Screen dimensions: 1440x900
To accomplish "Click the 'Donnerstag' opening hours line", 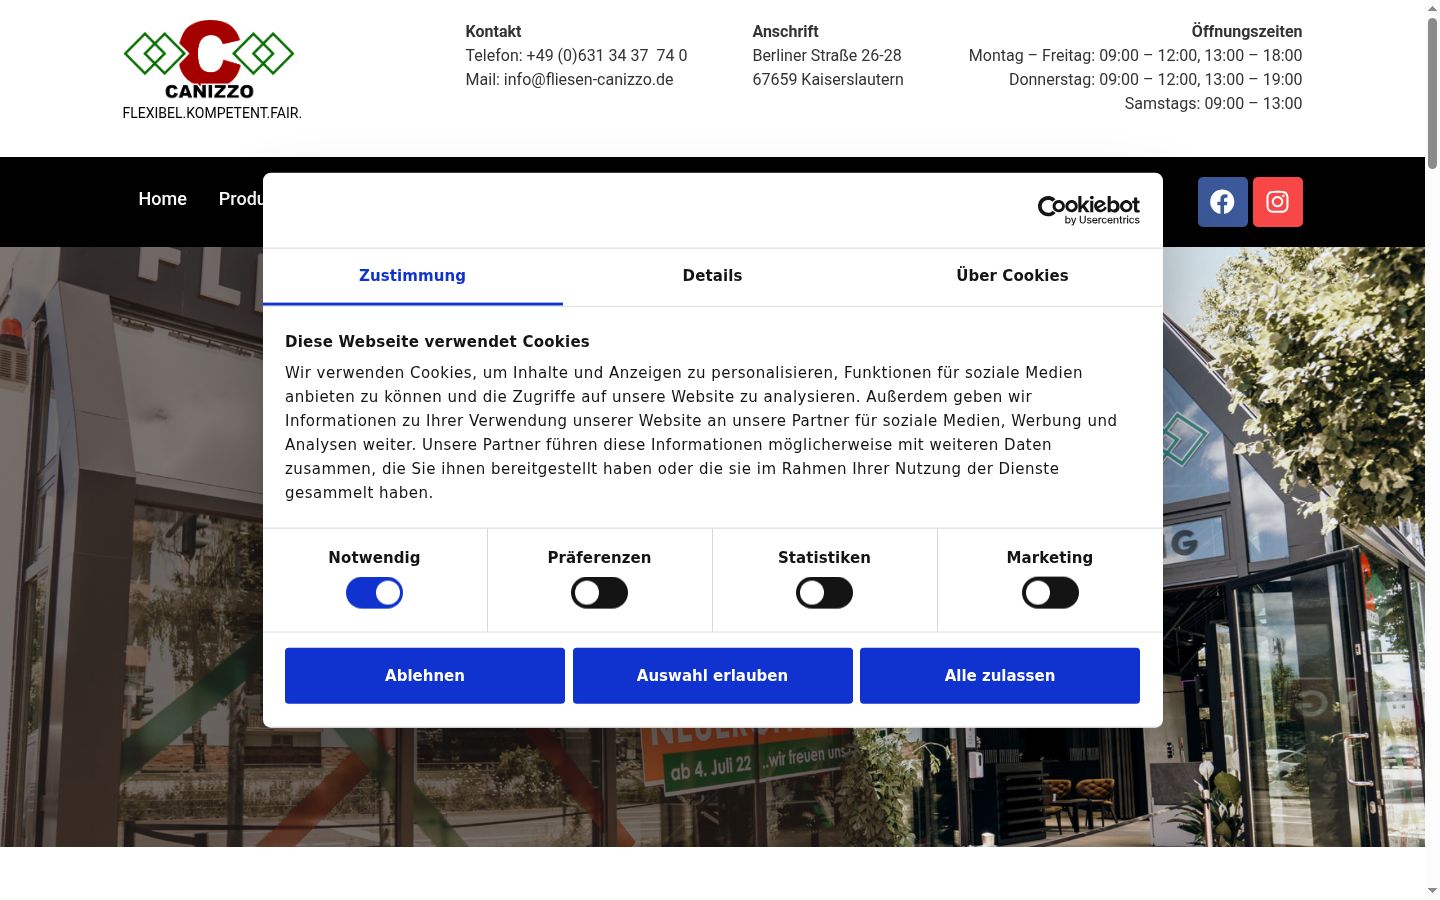I will pos(1155,80).
